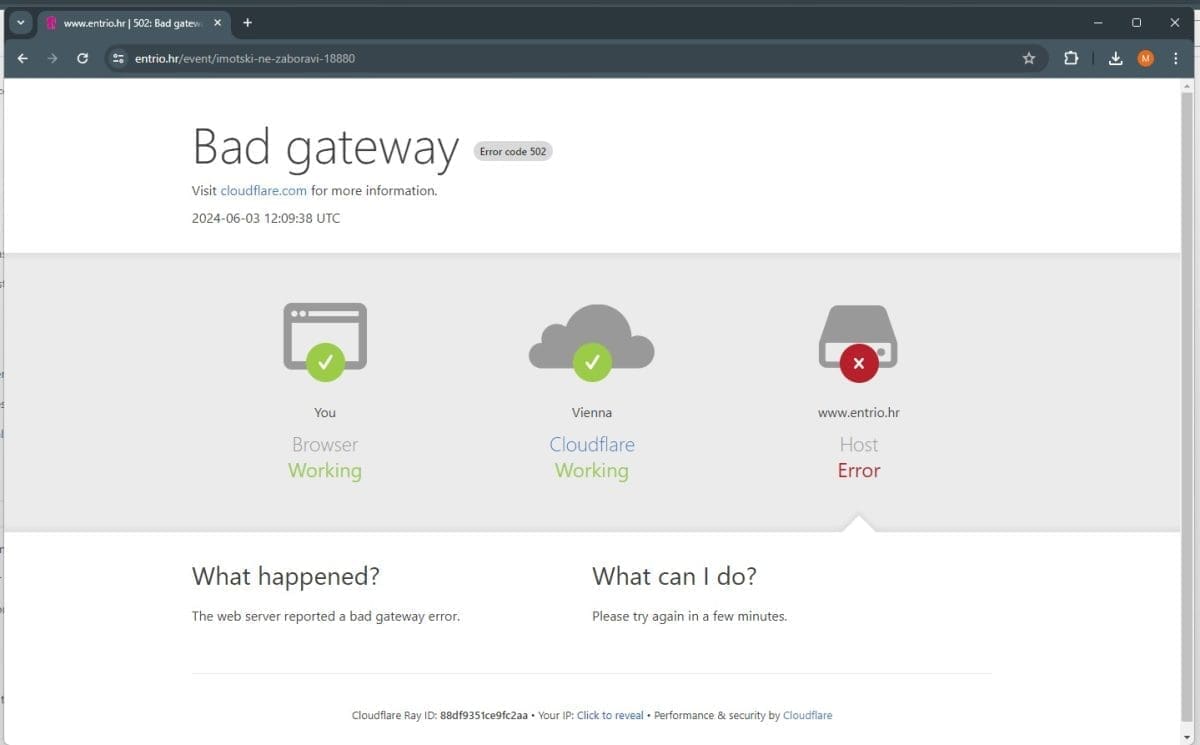Click the browser back arrow button

(23, 58)
